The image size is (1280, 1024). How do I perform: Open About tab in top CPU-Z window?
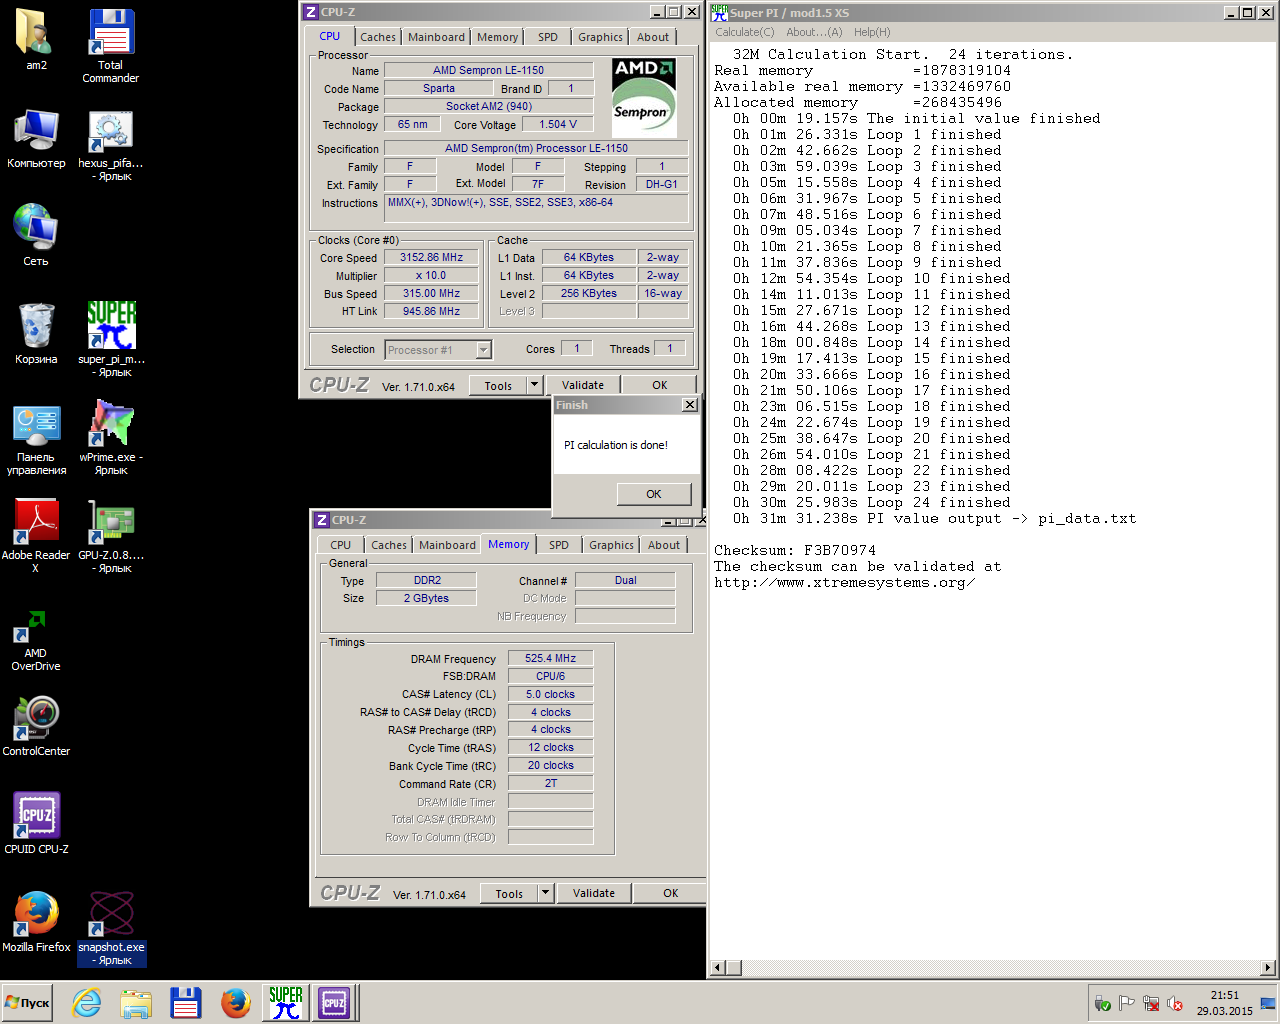click(653, 37)
